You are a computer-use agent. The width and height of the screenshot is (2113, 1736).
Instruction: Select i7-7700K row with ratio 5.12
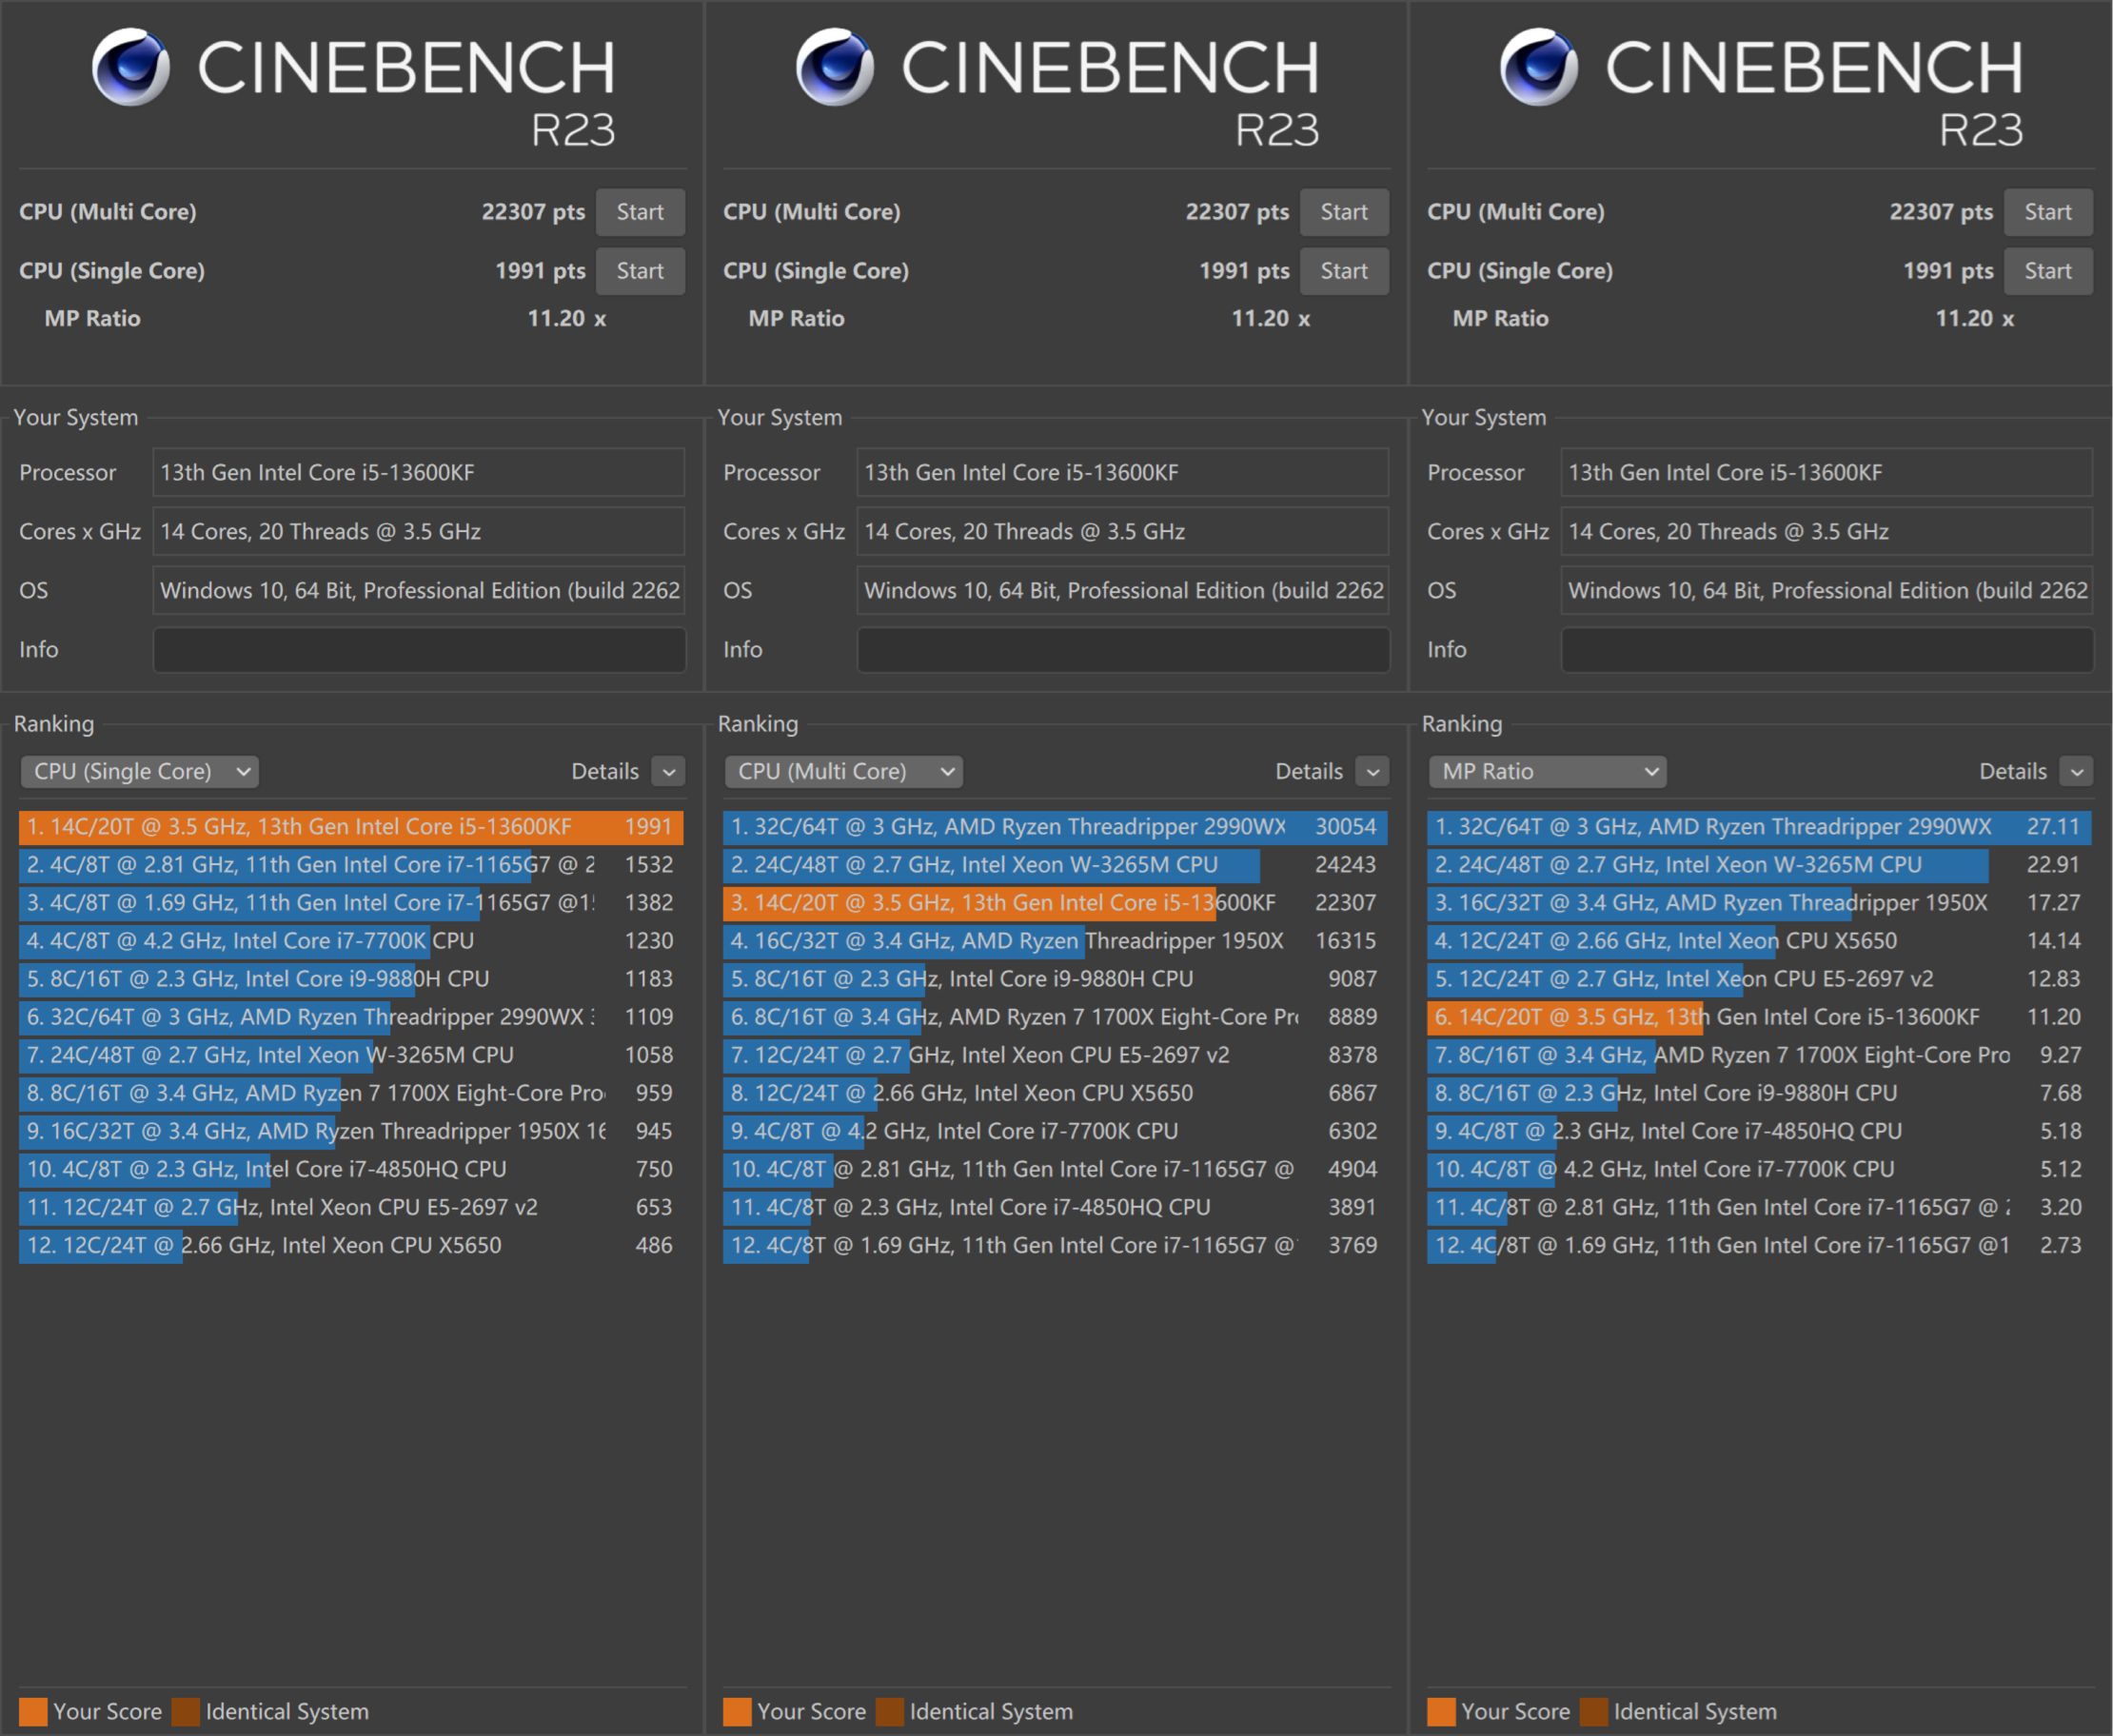pos(1759,1169)
